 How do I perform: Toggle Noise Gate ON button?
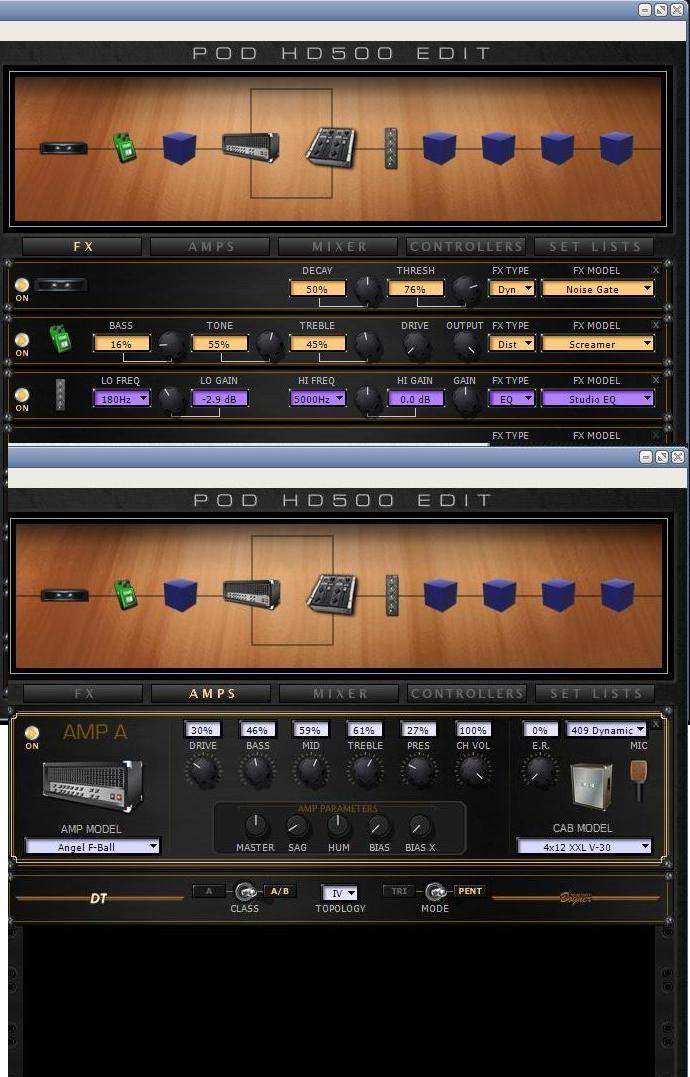(x=22, y=285)
